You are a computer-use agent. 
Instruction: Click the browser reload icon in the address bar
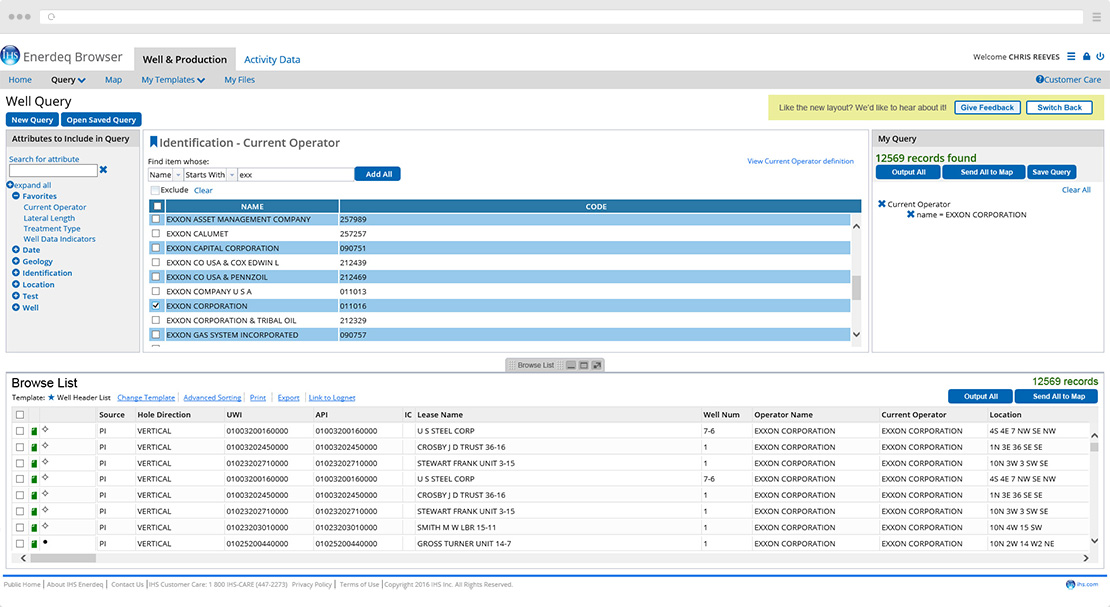point(51,16)
